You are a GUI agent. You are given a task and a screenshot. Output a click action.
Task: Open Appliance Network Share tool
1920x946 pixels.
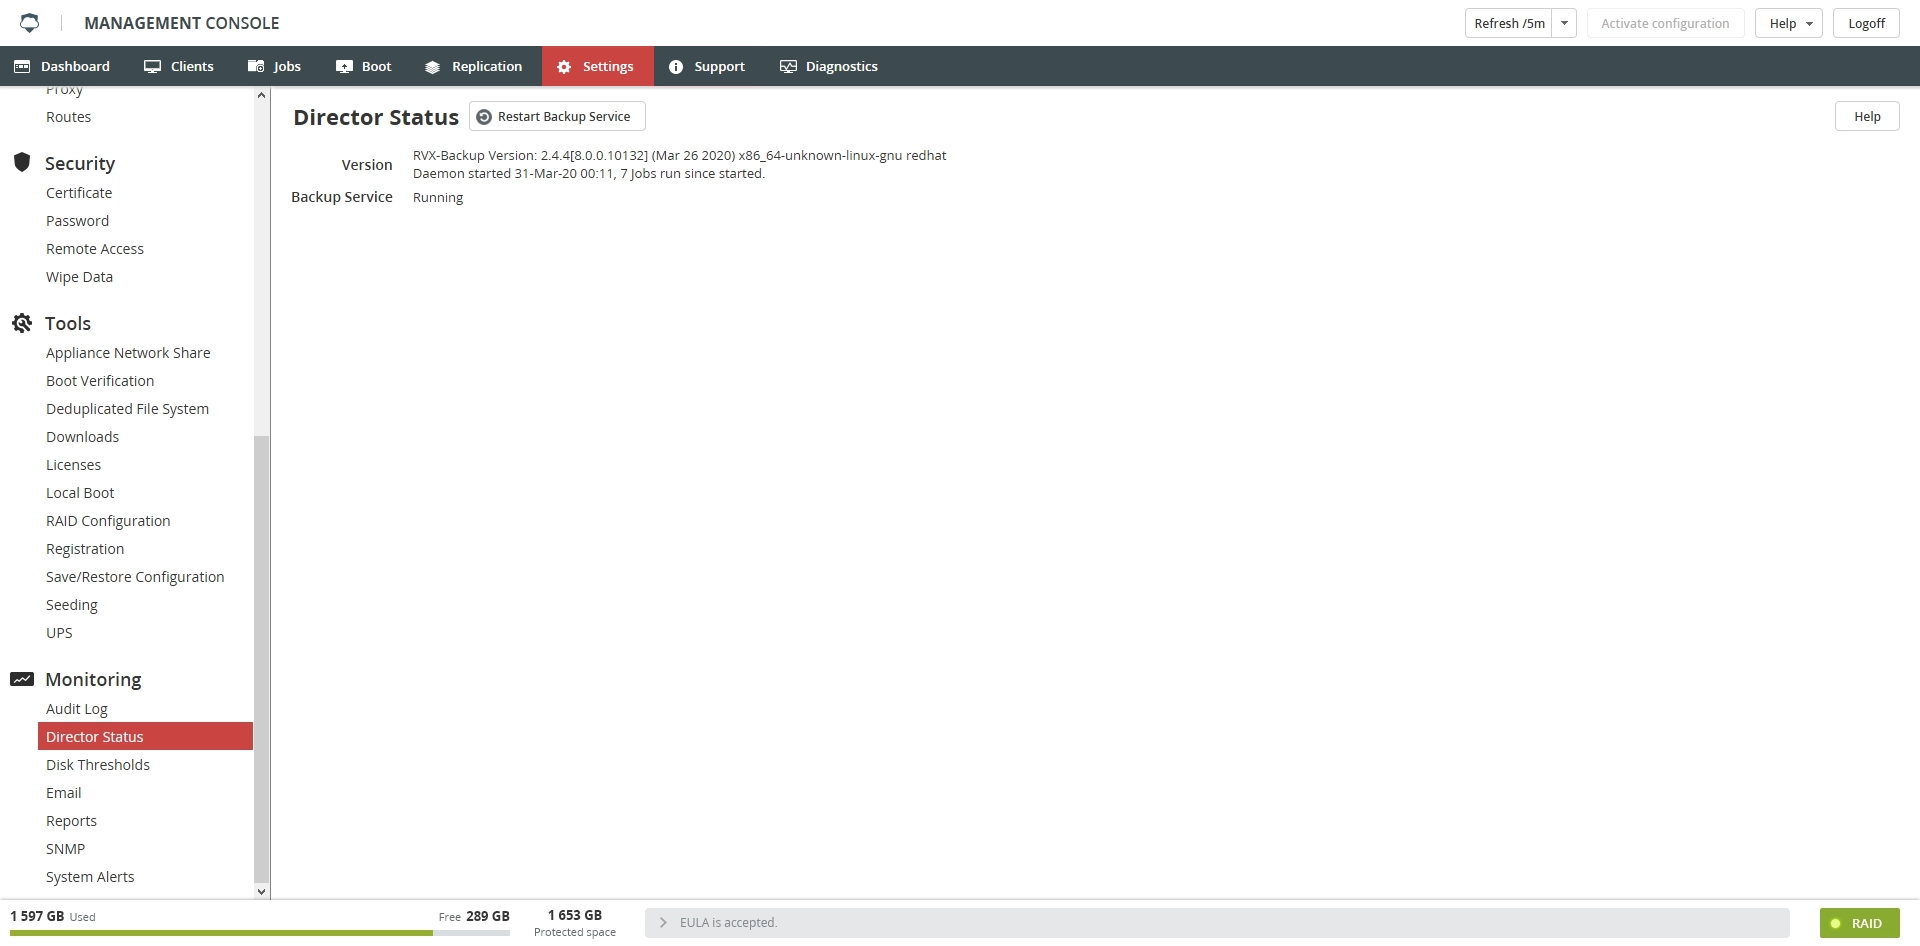click(128, 353)
